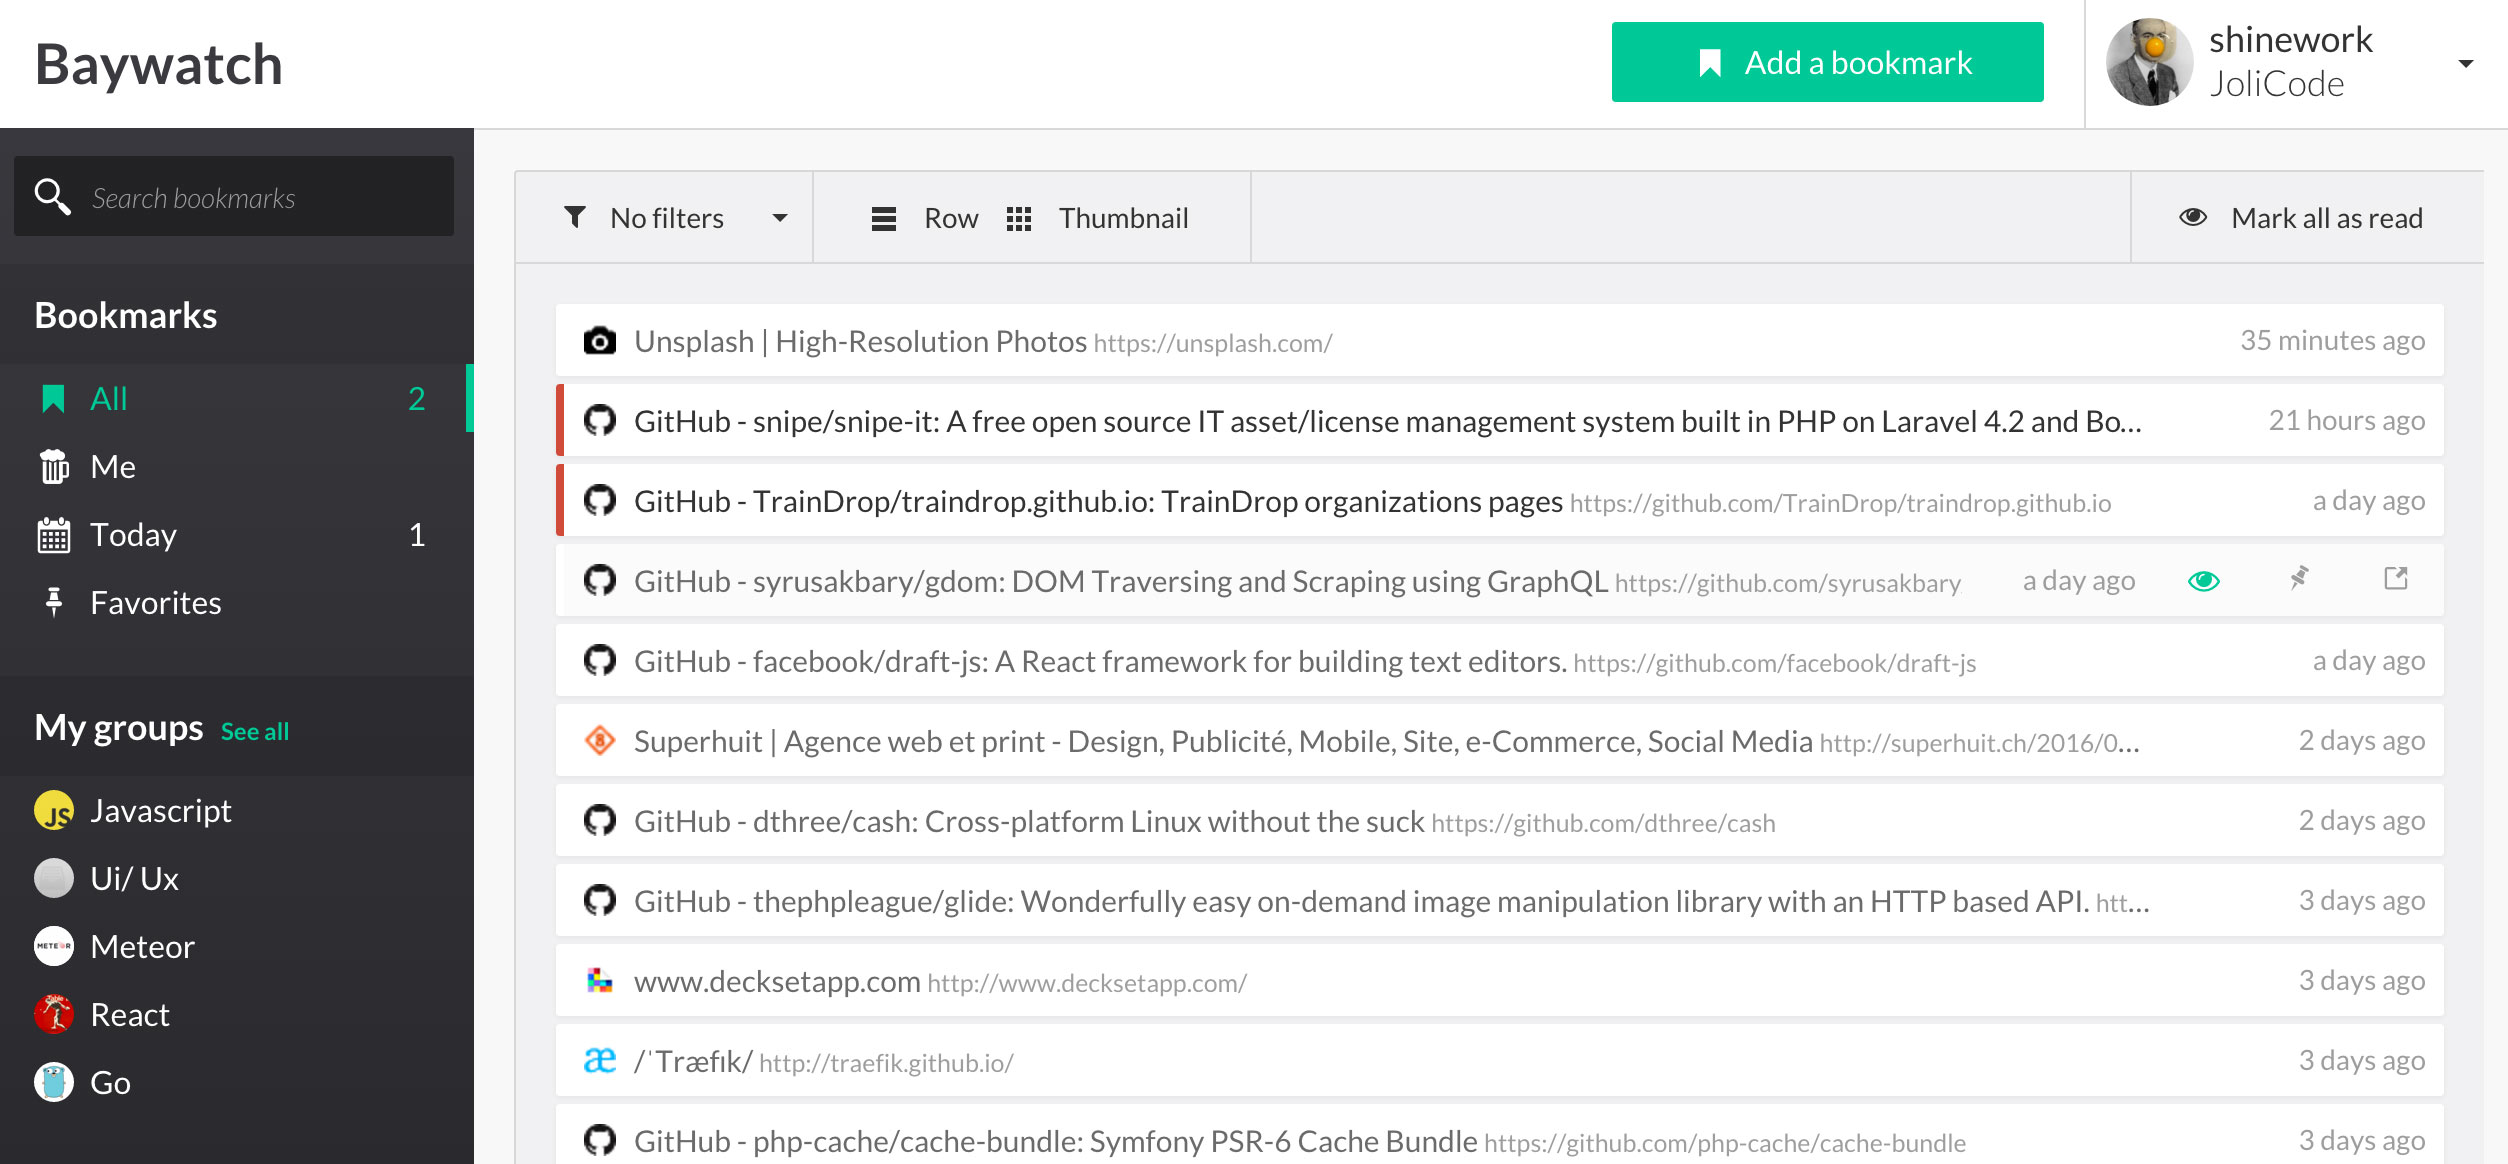Click the GitHub icon next to syrusakbary/gdom
The width and height of the screenshot is (2508, 1164).
tap(600, 580)
